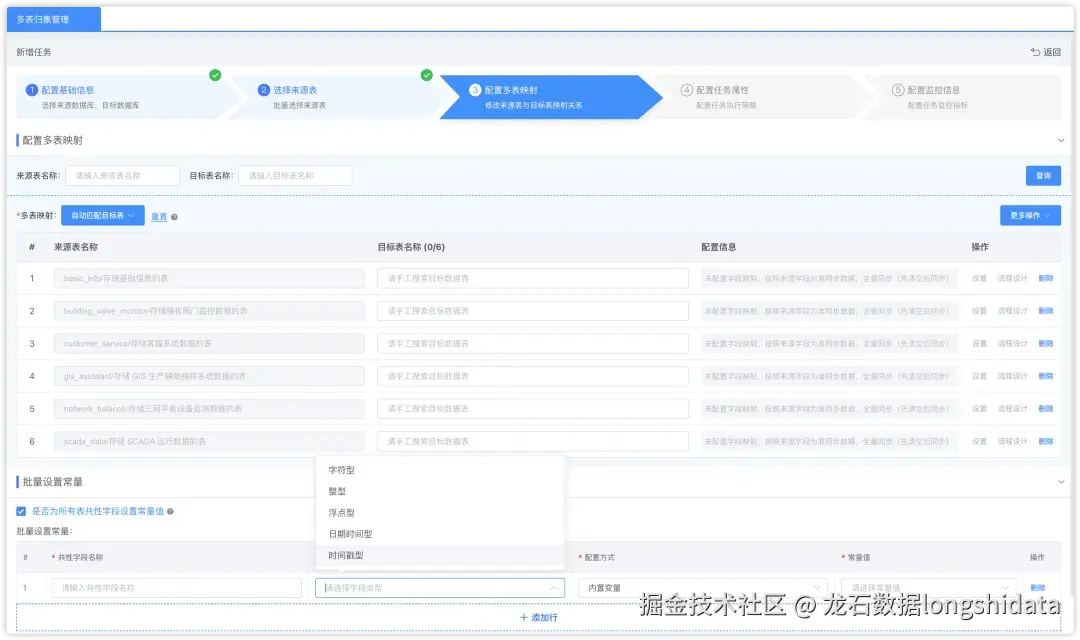This screenshot has height=640, width=1080.
Task: Select 整型 from the field type list
Action: 439,491
